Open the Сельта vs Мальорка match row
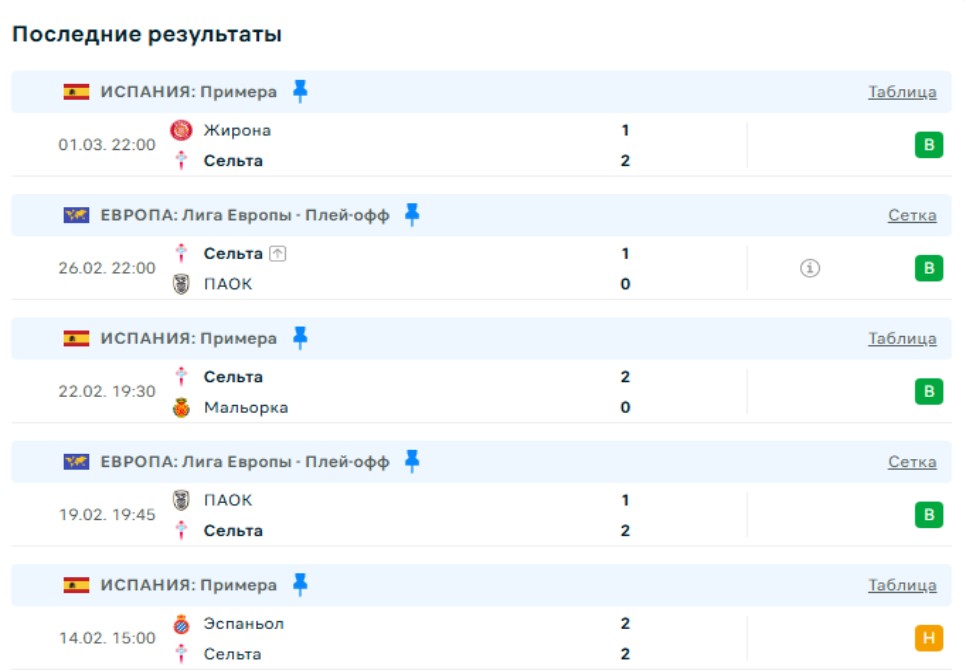This screenshot has height=670, width=966. click(400, 392)
